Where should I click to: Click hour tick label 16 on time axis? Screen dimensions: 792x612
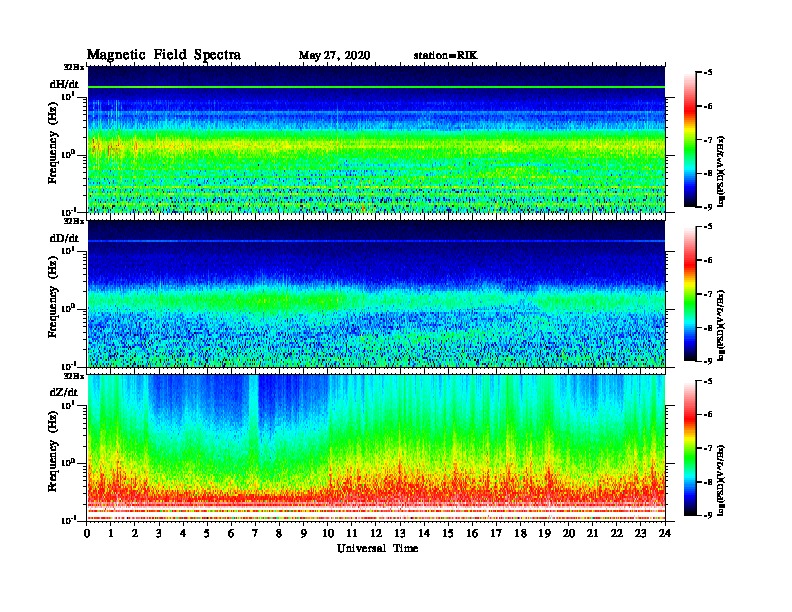472,533
